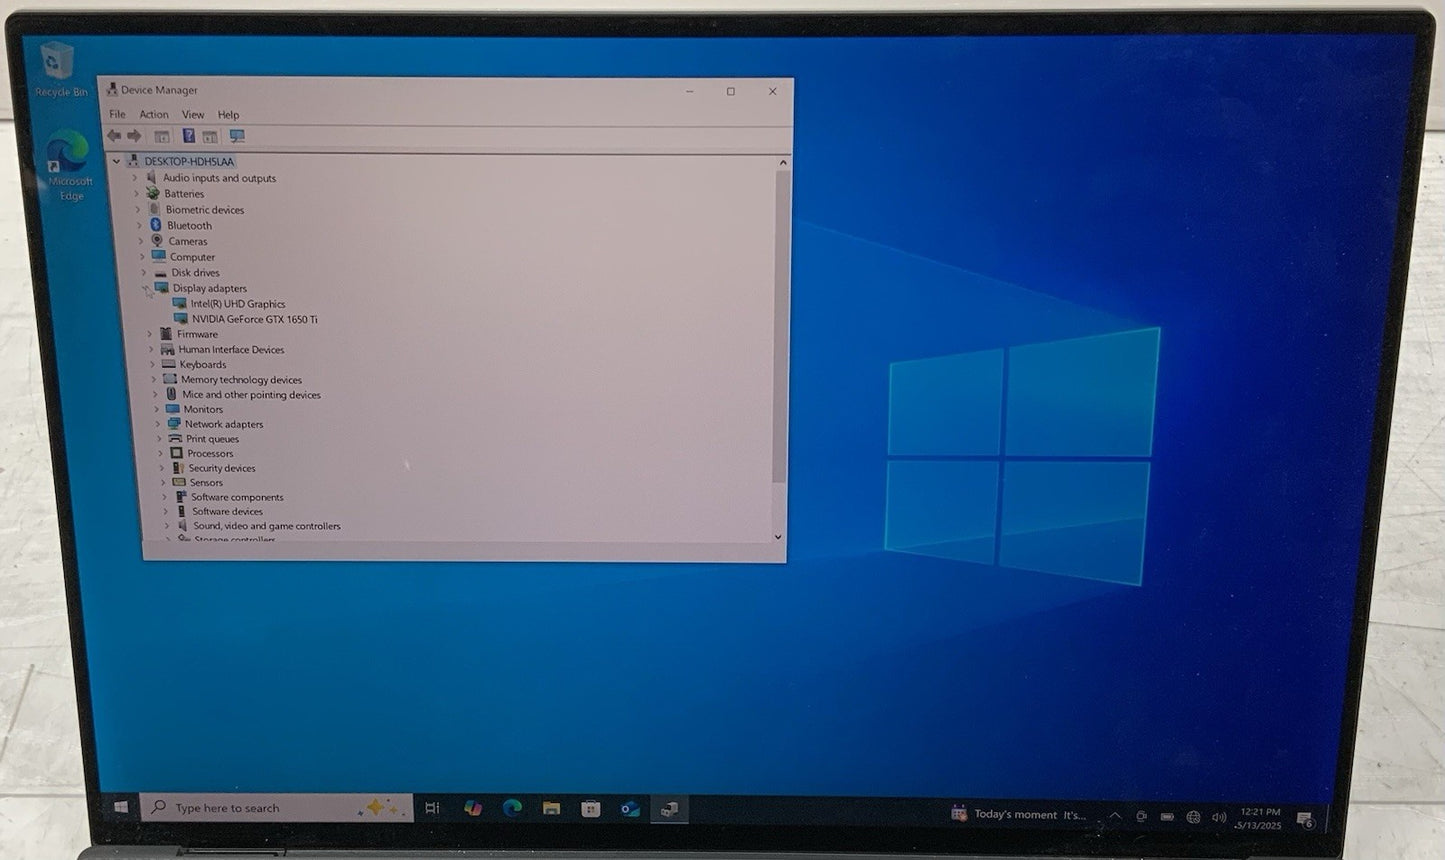Open the View menu
The image size is (1445, 860).
coord(193,115)
